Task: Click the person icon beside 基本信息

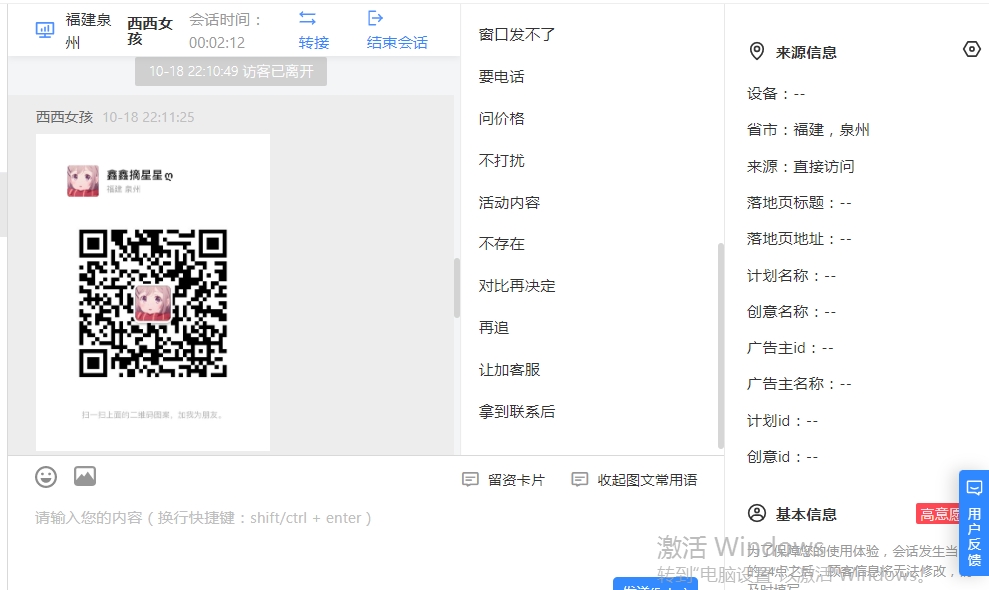Action: click(756, 513)
